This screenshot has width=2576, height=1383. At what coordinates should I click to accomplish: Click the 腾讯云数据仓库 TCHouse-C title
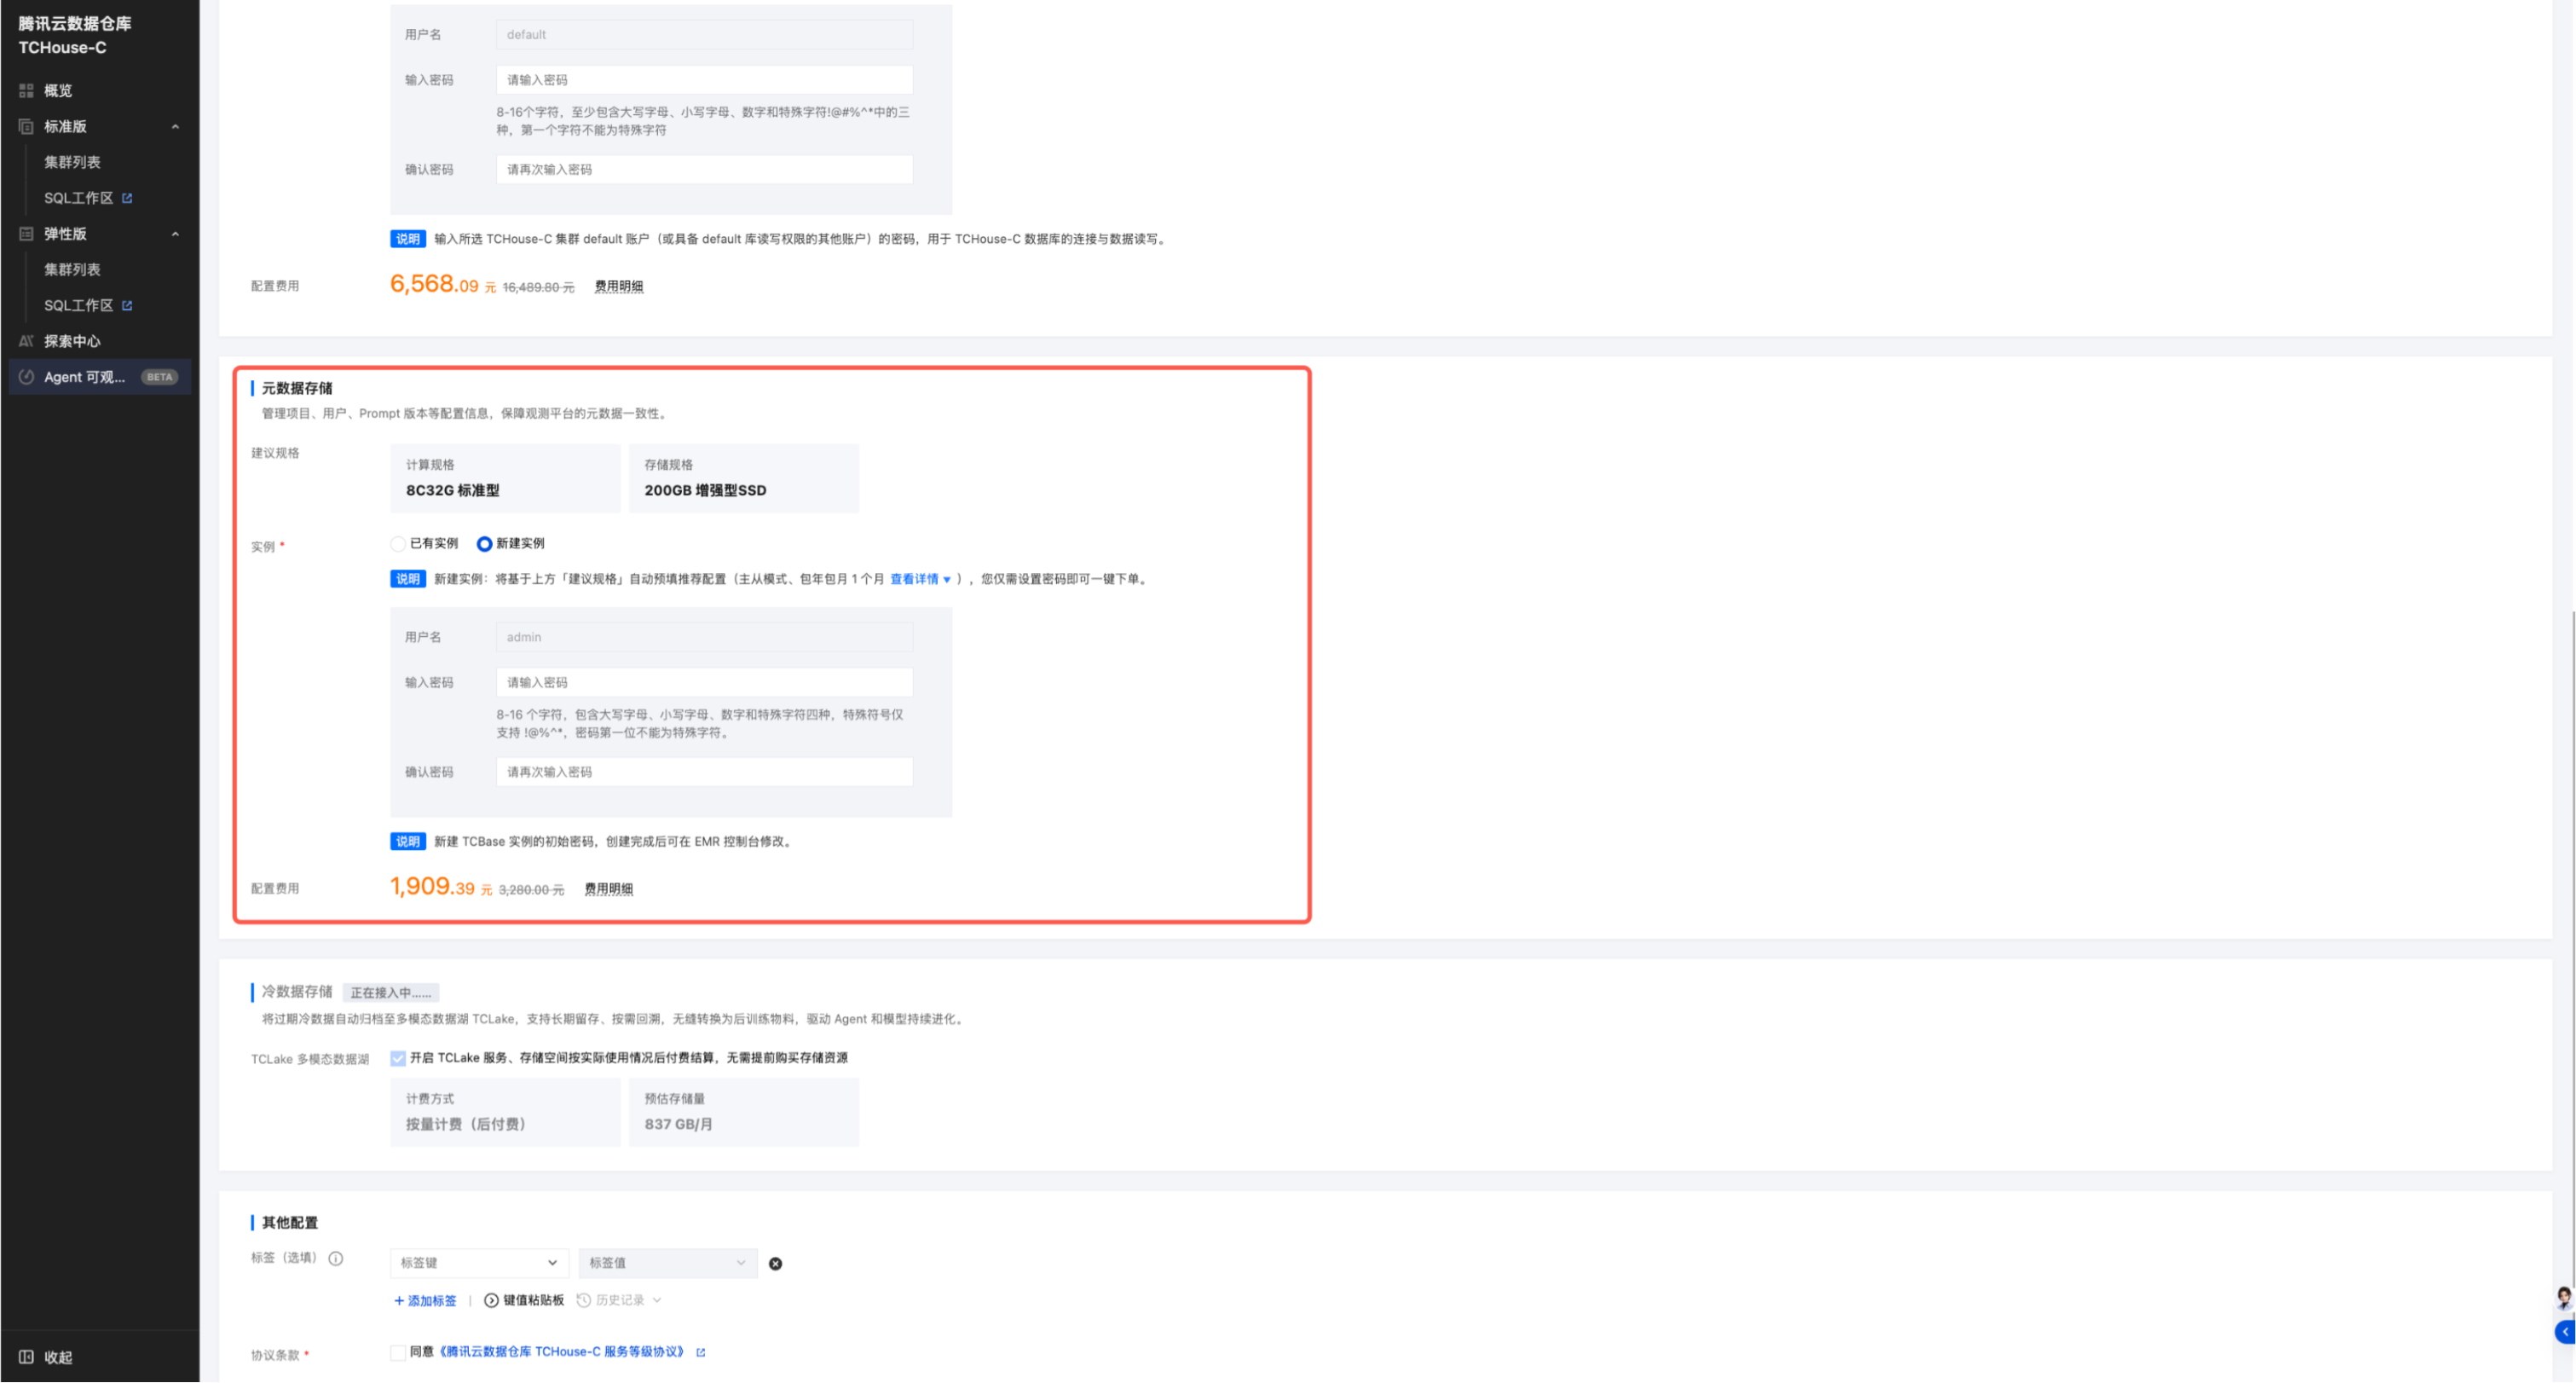[75, 35]
